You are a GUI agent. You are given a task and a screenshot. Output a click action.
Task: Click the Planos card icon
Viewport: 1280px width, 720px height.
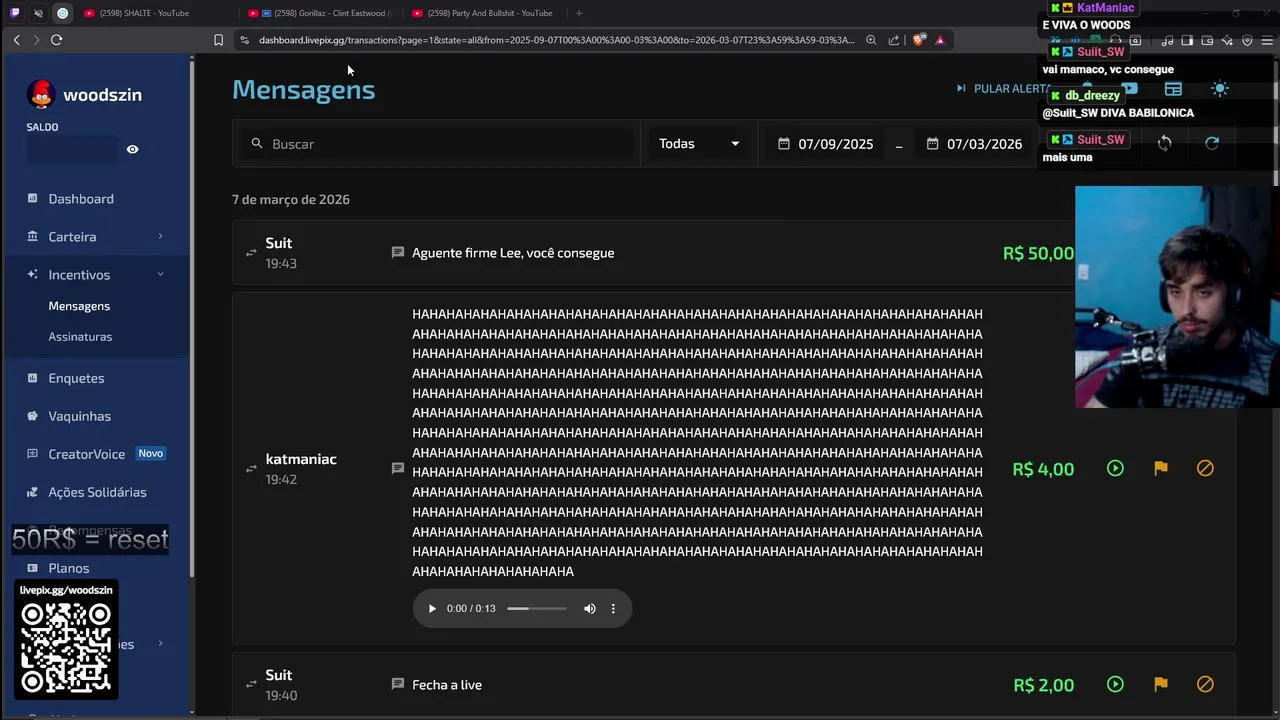32,568
